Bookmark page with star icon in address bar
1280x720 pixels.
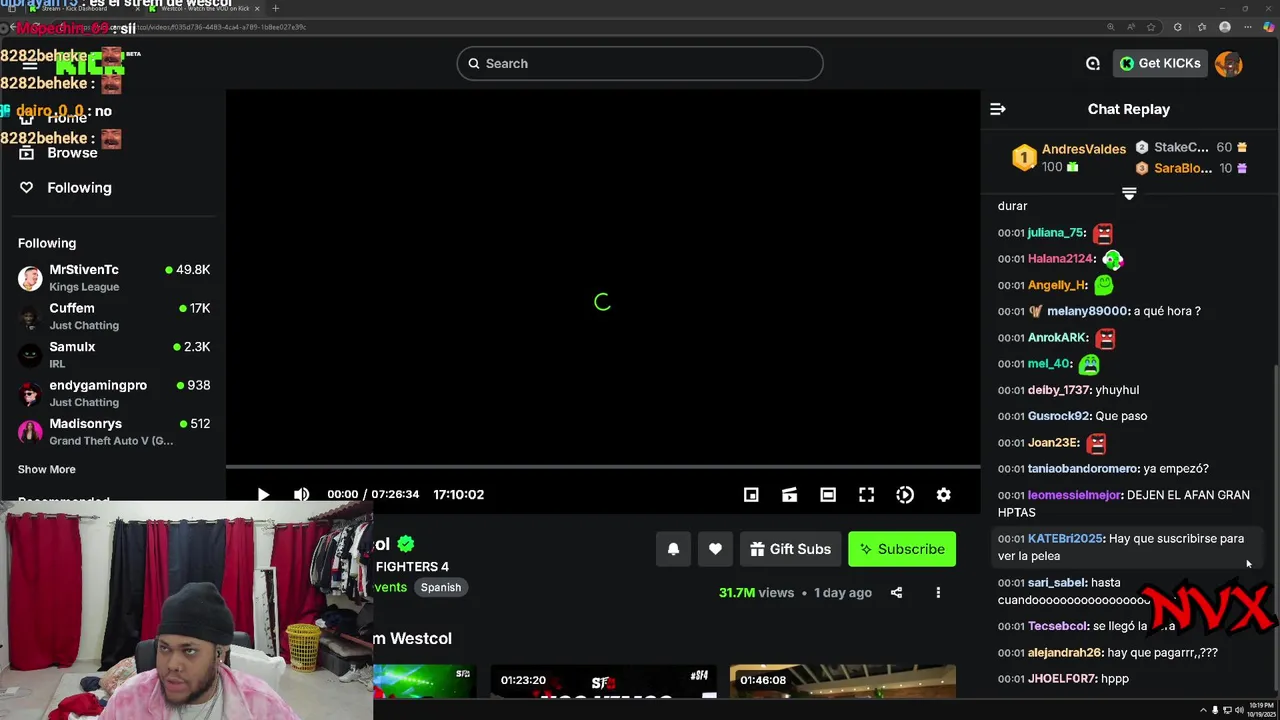(1151, 27)
